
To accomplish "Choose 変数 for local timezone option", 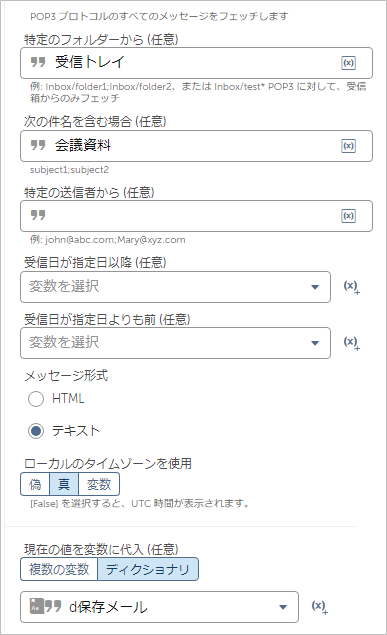I will click(x=99, y=484).
